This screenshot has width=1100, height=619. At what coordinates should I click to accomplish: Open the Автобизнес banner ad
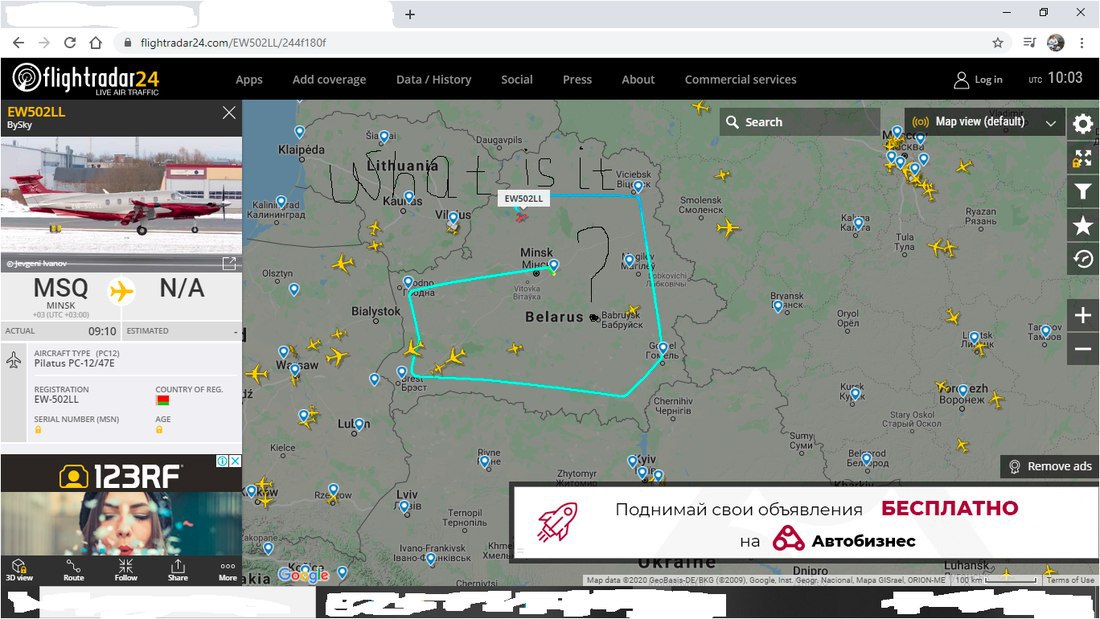click(x=804, y=522)
